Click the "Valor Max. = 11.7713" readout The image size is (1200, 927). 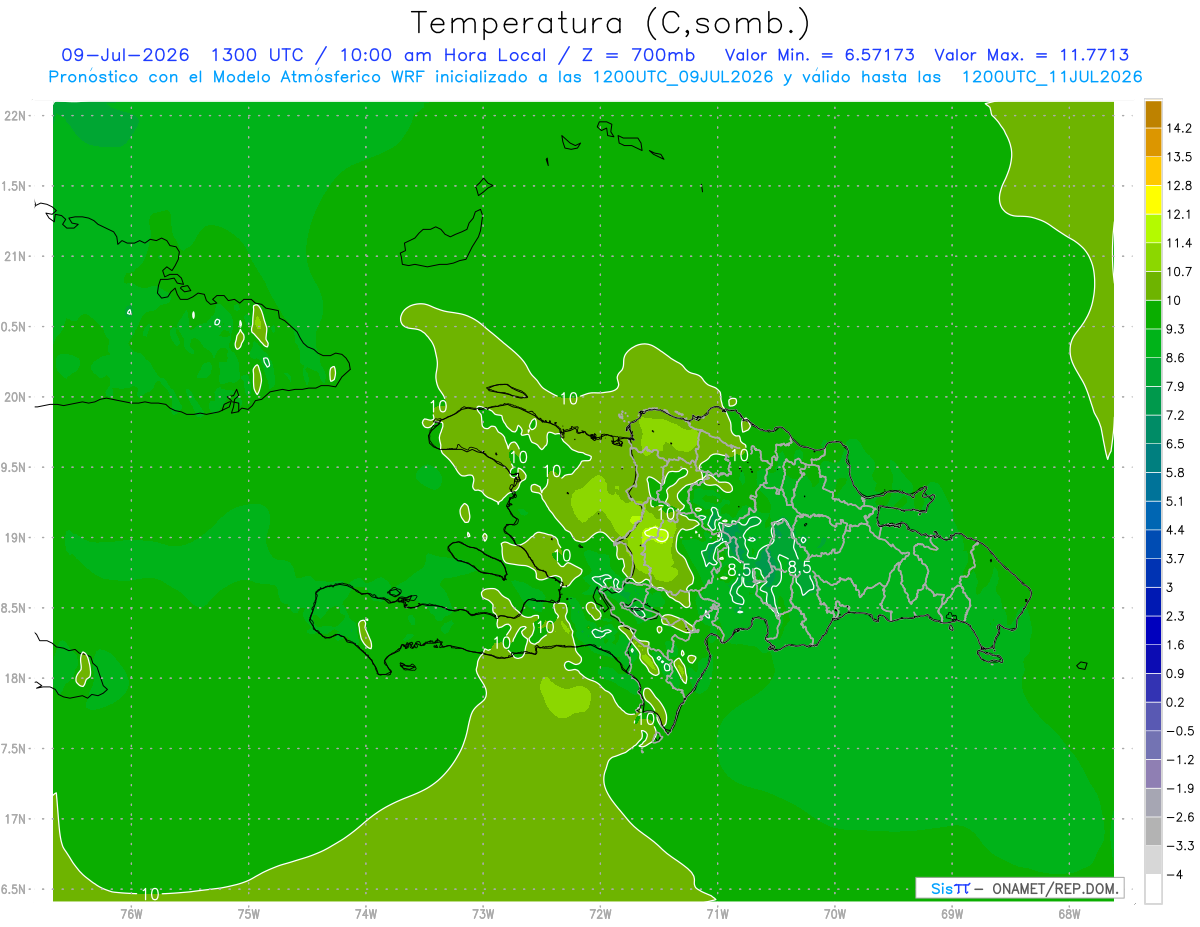[x=1032, y=55]
